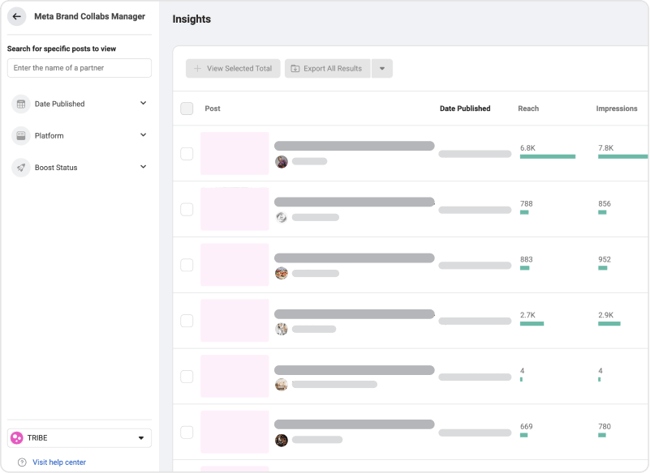Click the back arrow icon
The image size is (650, 473).
click(x=17, y=17)
